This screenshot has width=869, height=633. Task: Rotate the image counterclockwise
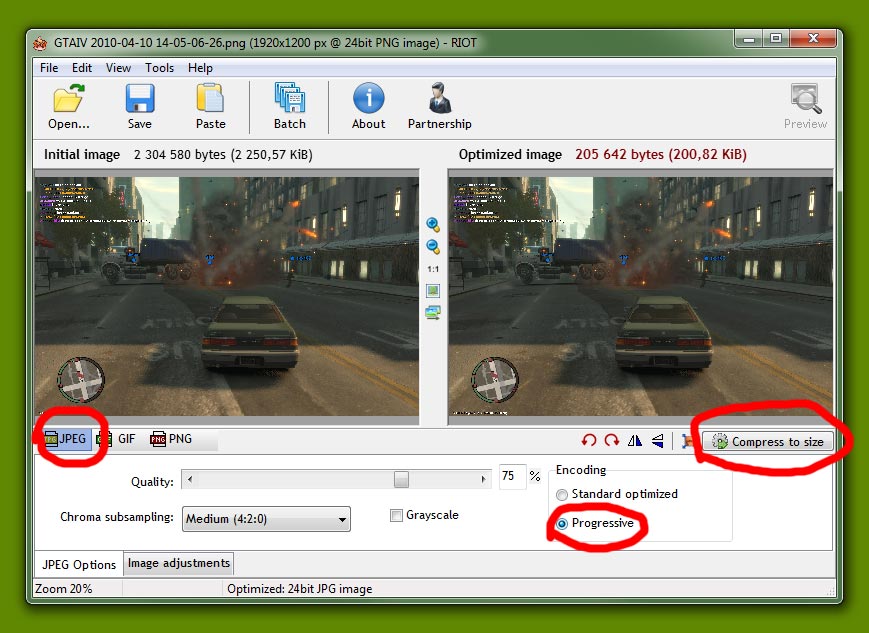(589, 441)
